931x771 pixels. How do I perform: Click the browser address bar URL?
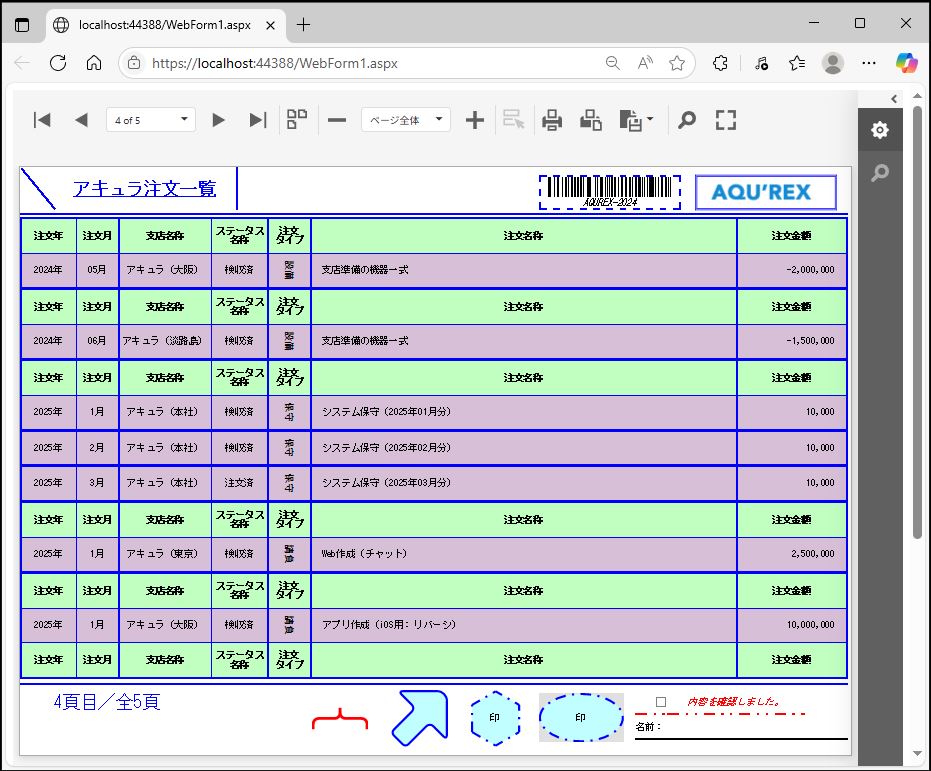[x=275, y=63]
